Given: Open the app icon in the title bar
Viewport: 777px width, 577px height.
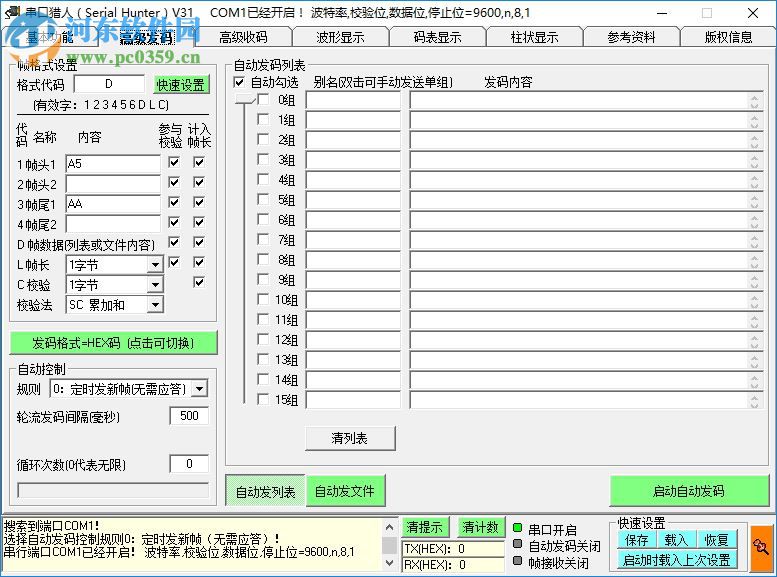Looking at the screenshot, I should (12, 12).
